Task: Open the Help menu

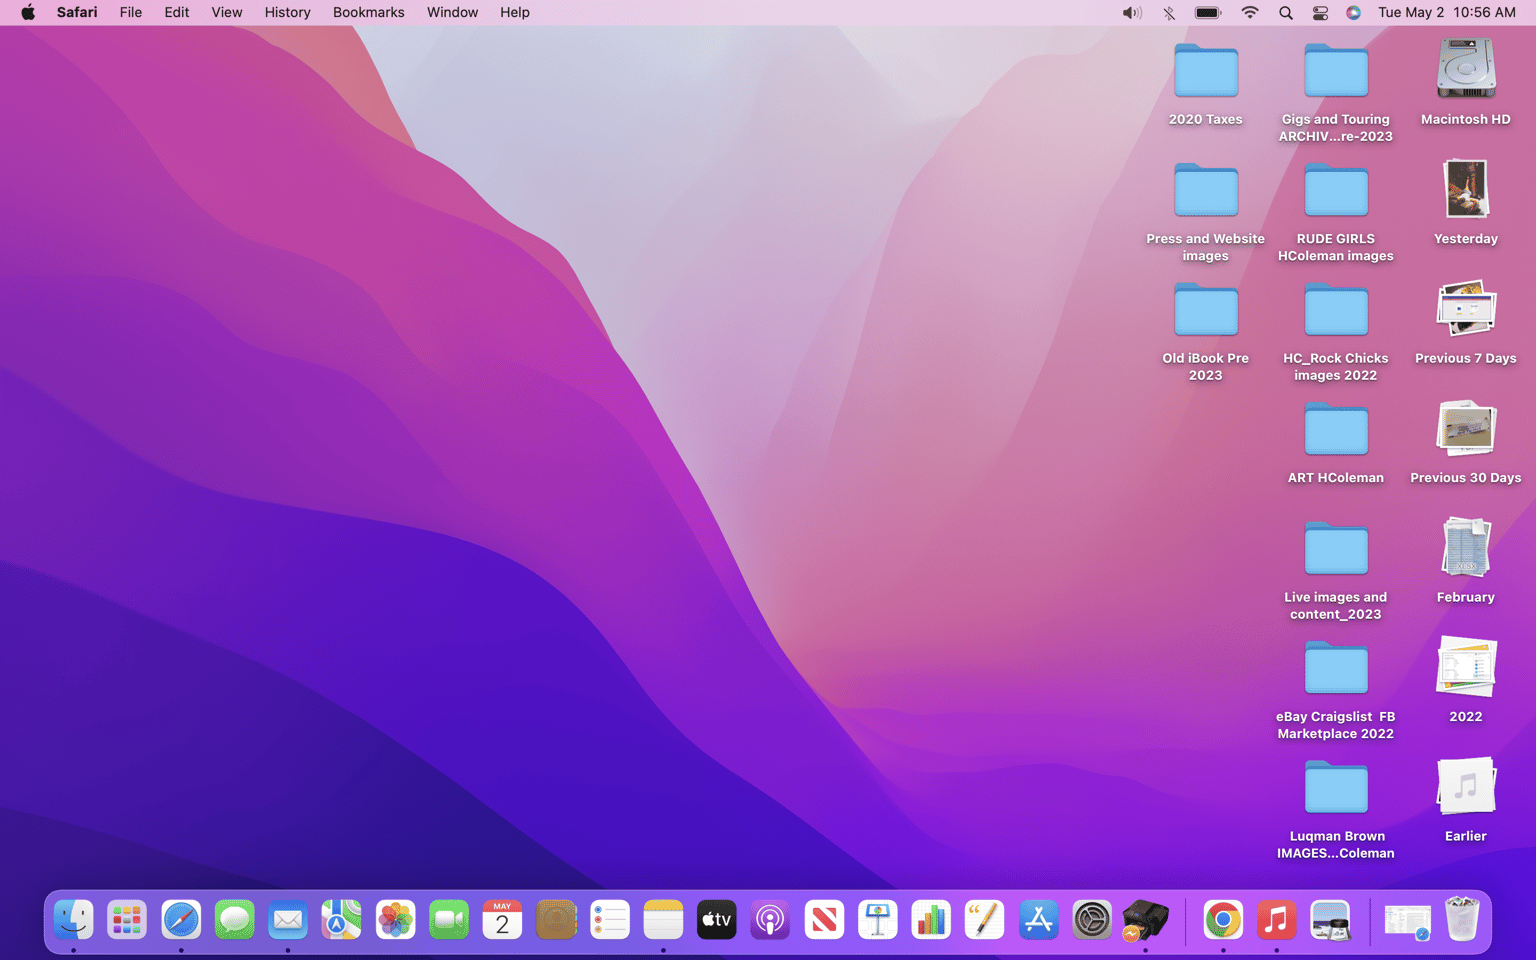Action: [515, 12]
